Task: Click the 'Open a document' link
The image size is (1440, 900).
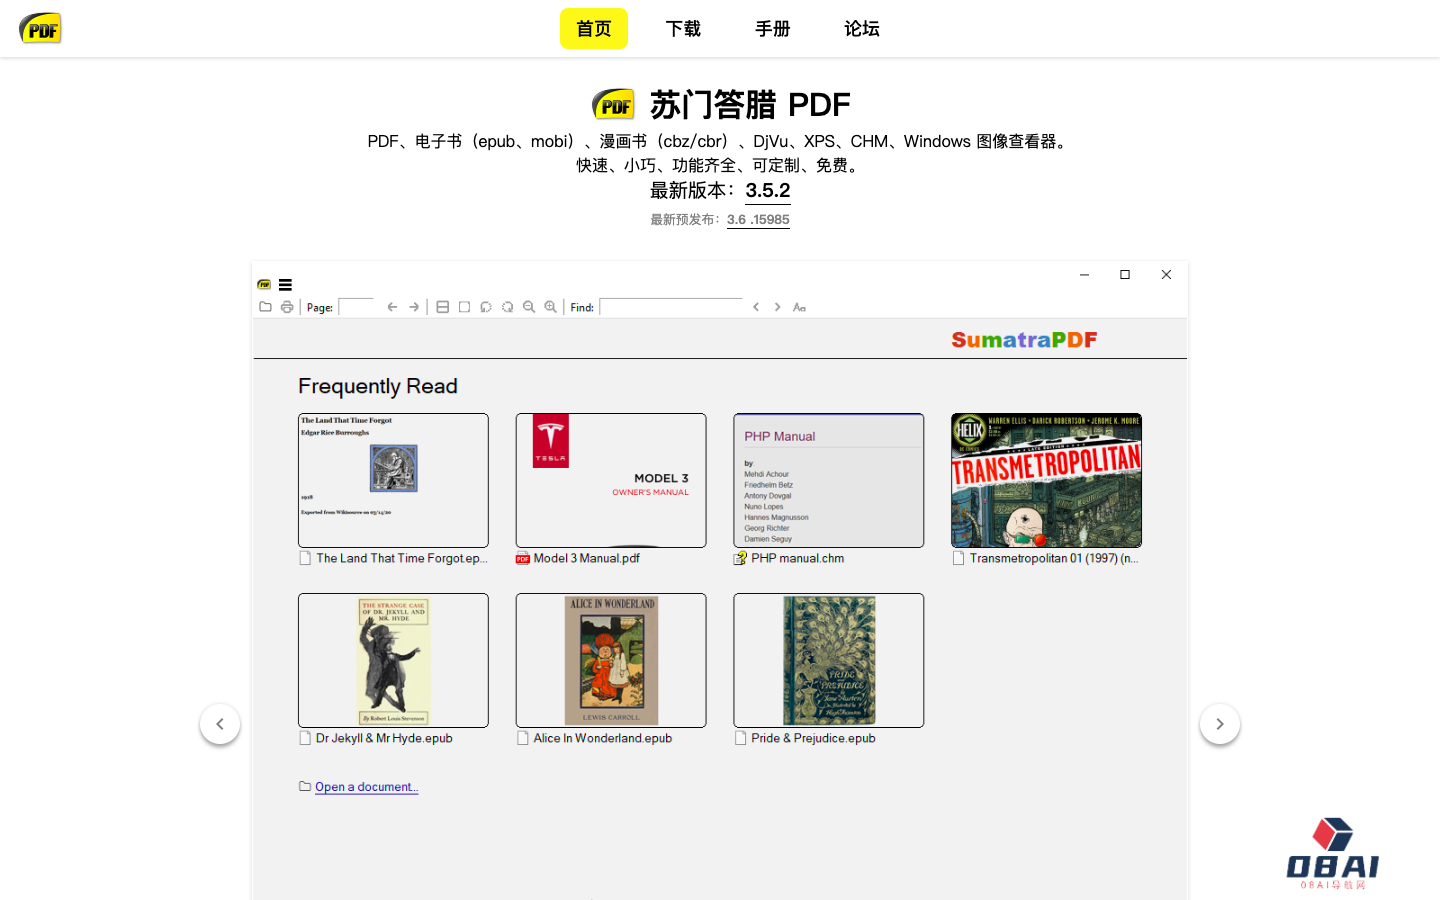Action: [x=366, y=787]
